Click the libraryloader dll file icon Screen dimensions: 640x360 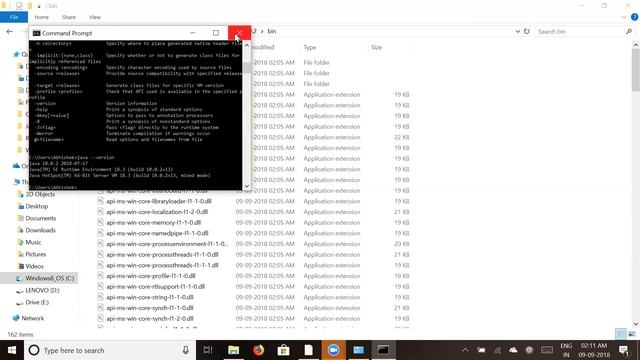100,201
